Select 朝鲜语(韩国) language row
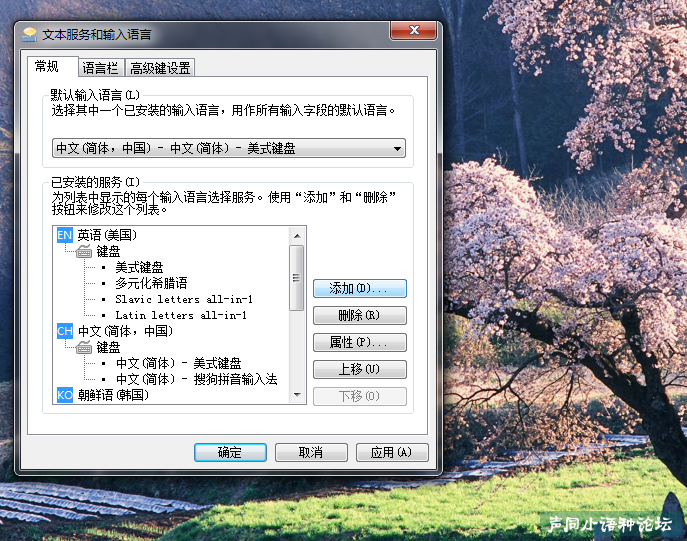687x541 pixels. (x=113, y=395)
